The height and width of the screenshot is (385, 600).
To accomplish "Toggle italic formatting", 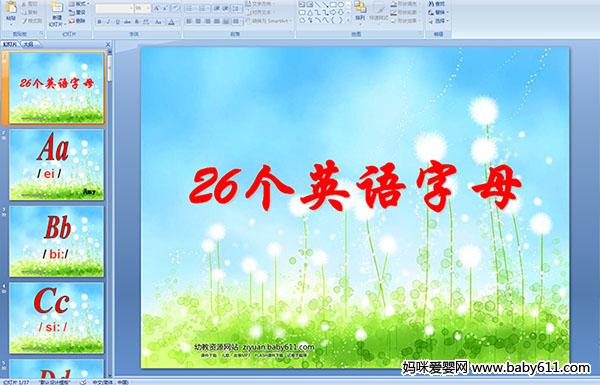I will point(108,22).
